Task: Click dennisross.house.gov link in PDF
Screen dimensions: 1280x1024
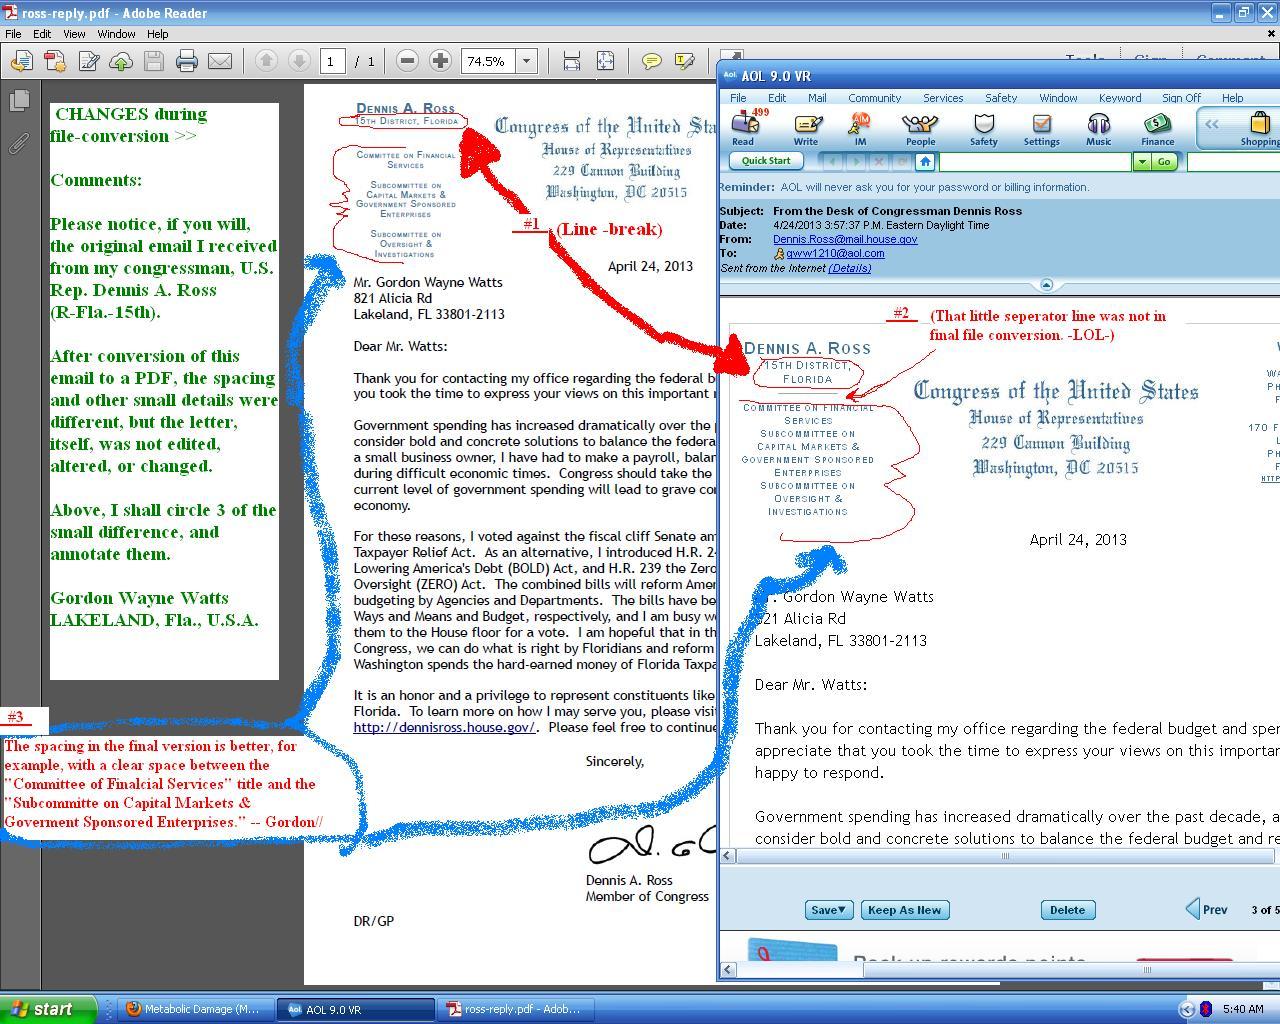Action: [444, 727]
